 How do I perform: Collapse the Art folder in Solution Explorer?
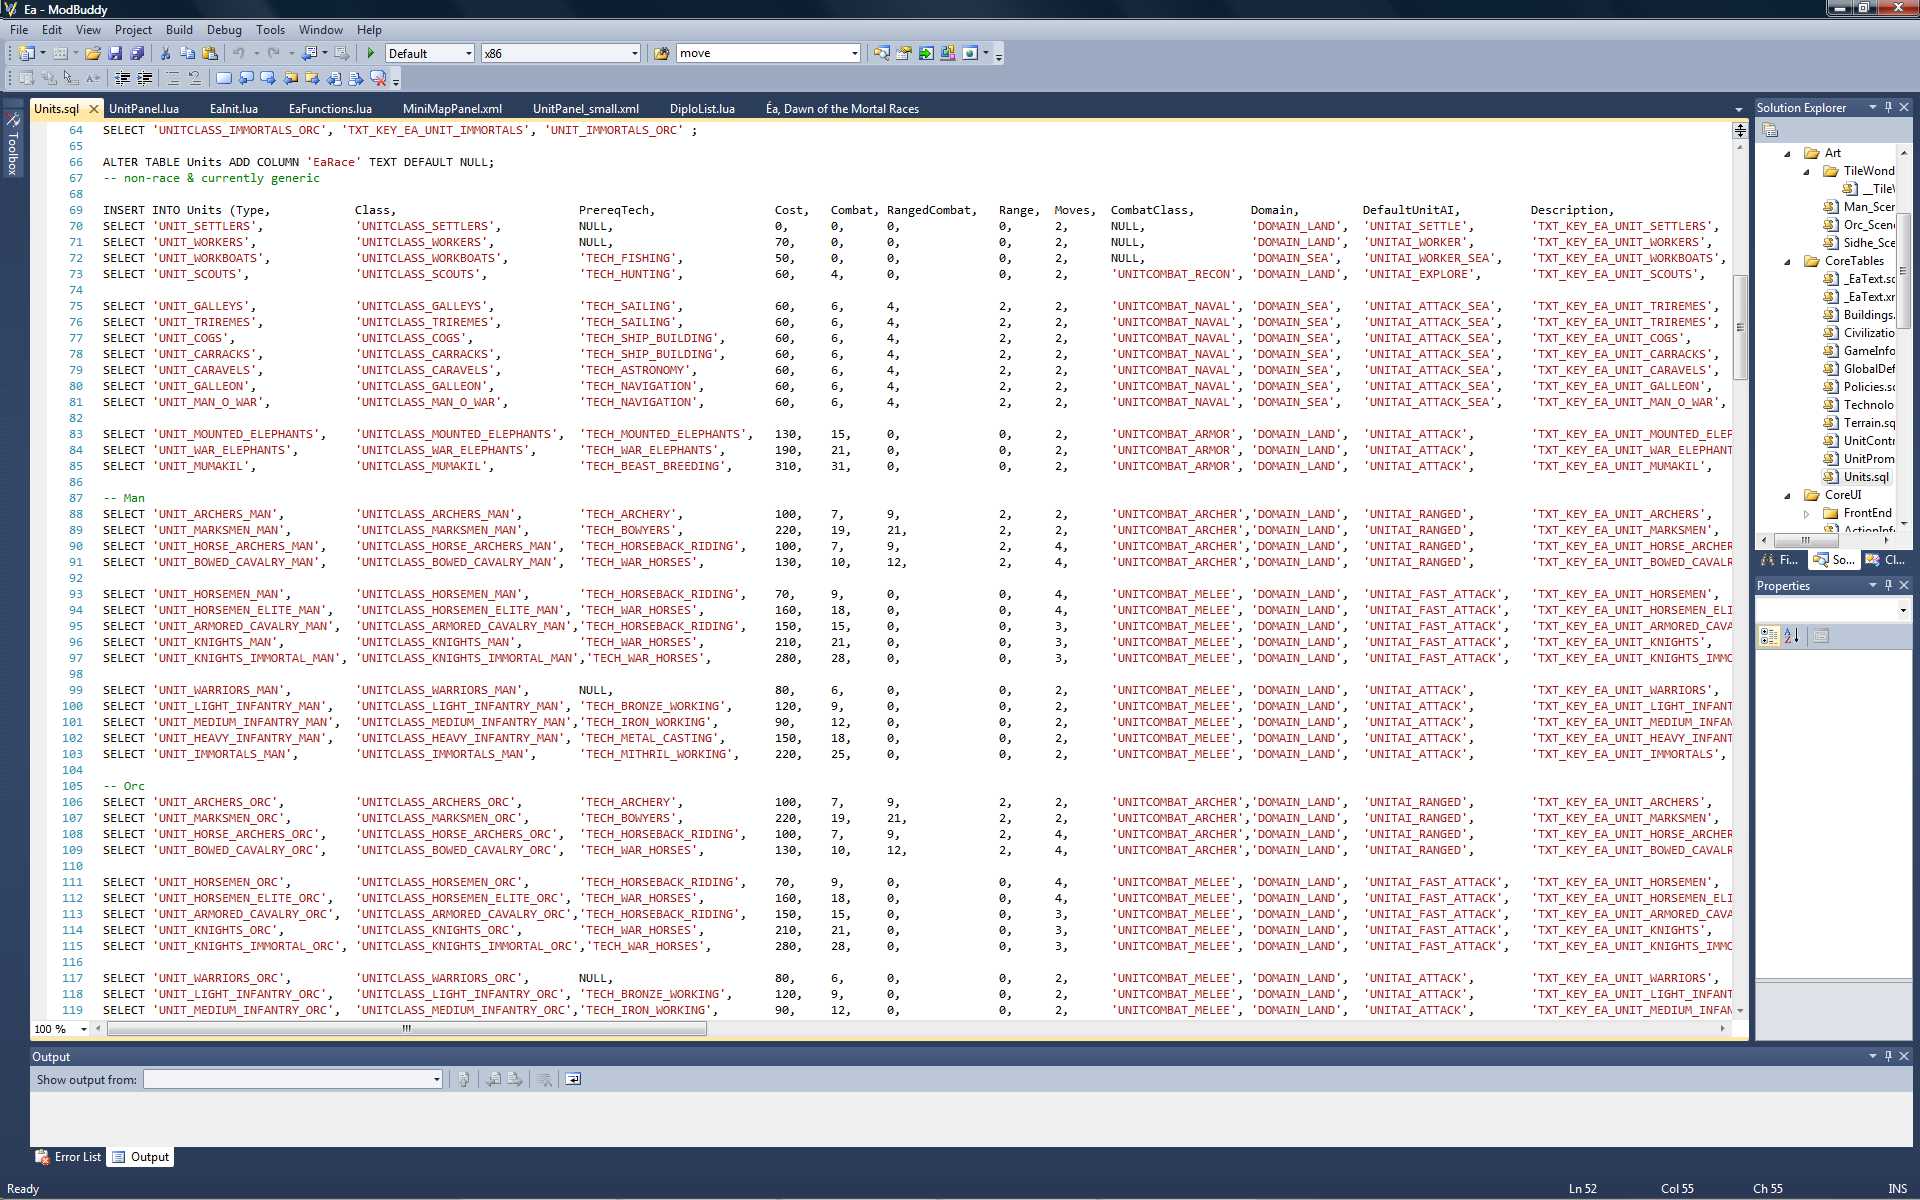[x=1787, y=154]
